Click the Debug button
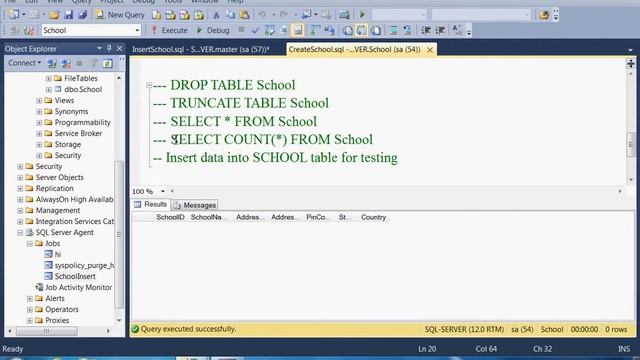The height and width of the screenshot is (360, 640). [213, 31]
